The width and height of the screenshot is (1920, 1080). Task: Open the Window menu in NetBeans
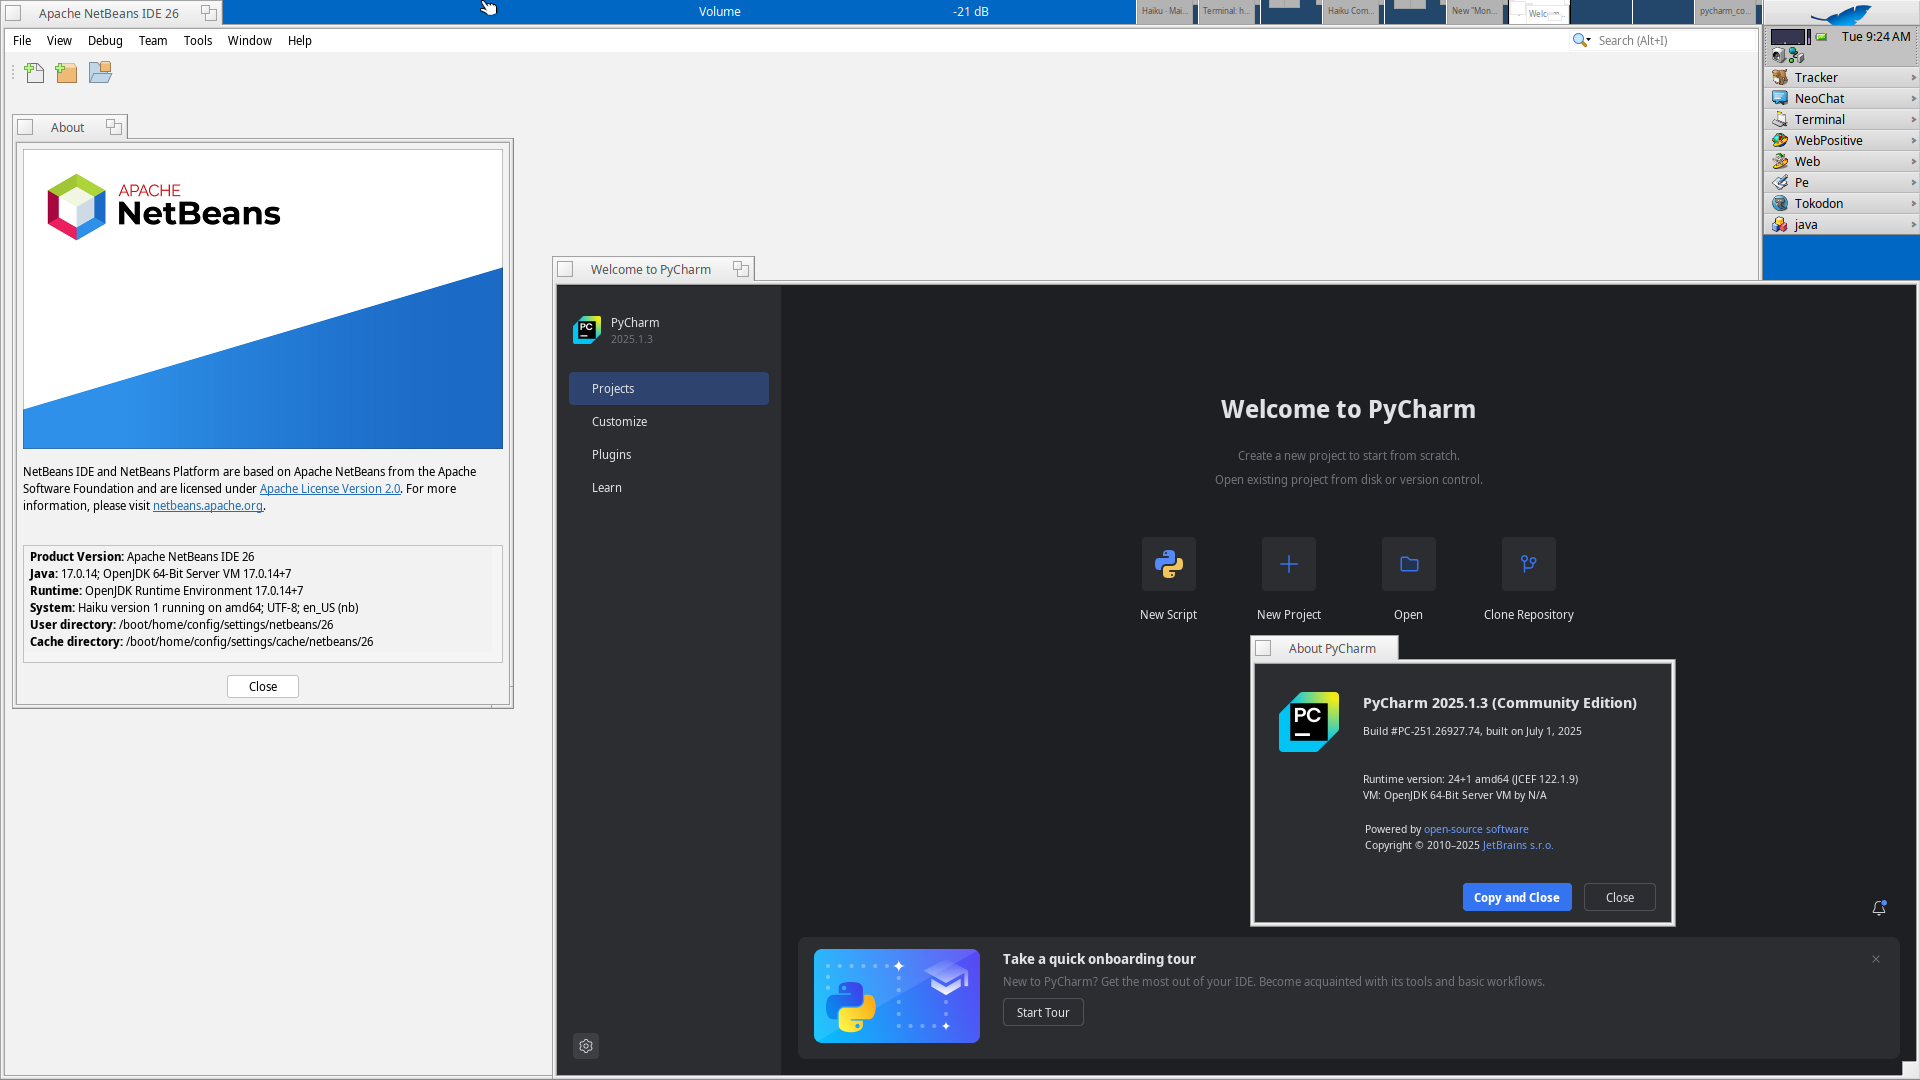coord(250,40)
